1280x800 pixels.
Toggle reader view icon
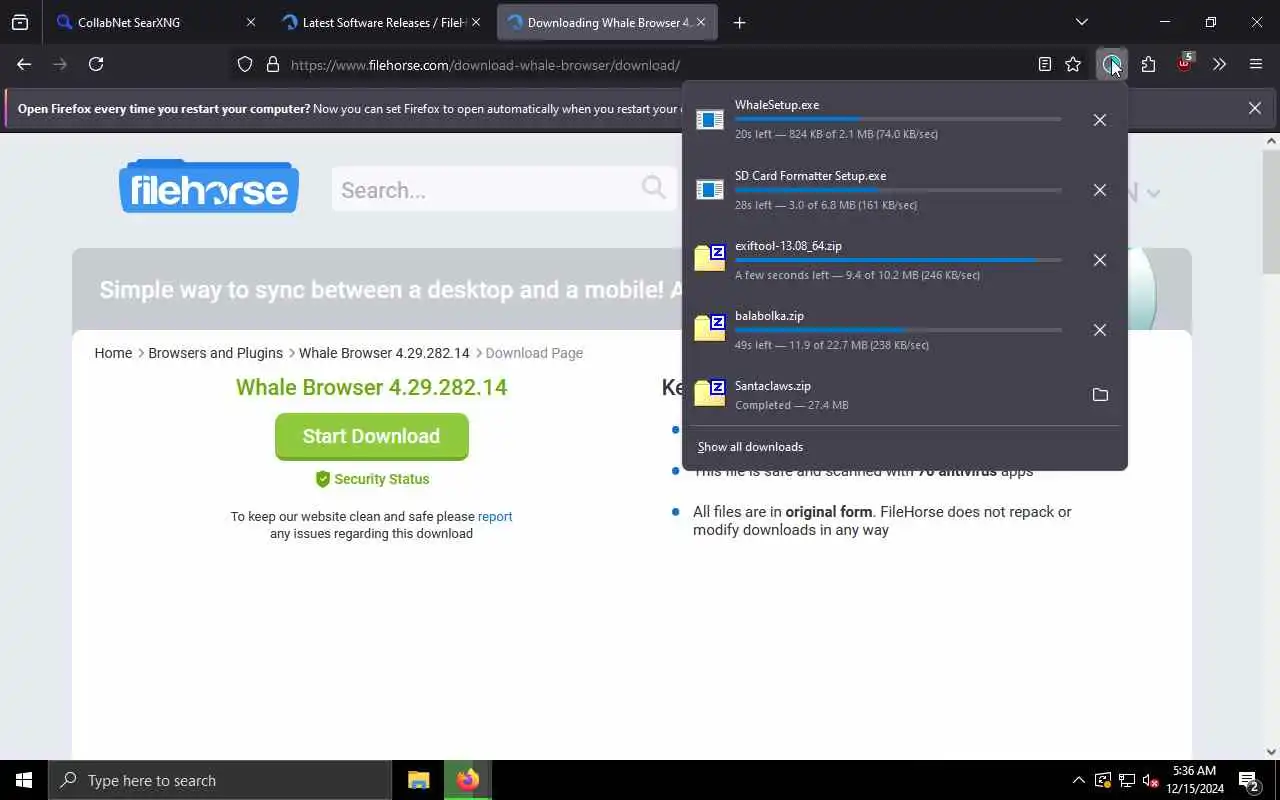1044,64
